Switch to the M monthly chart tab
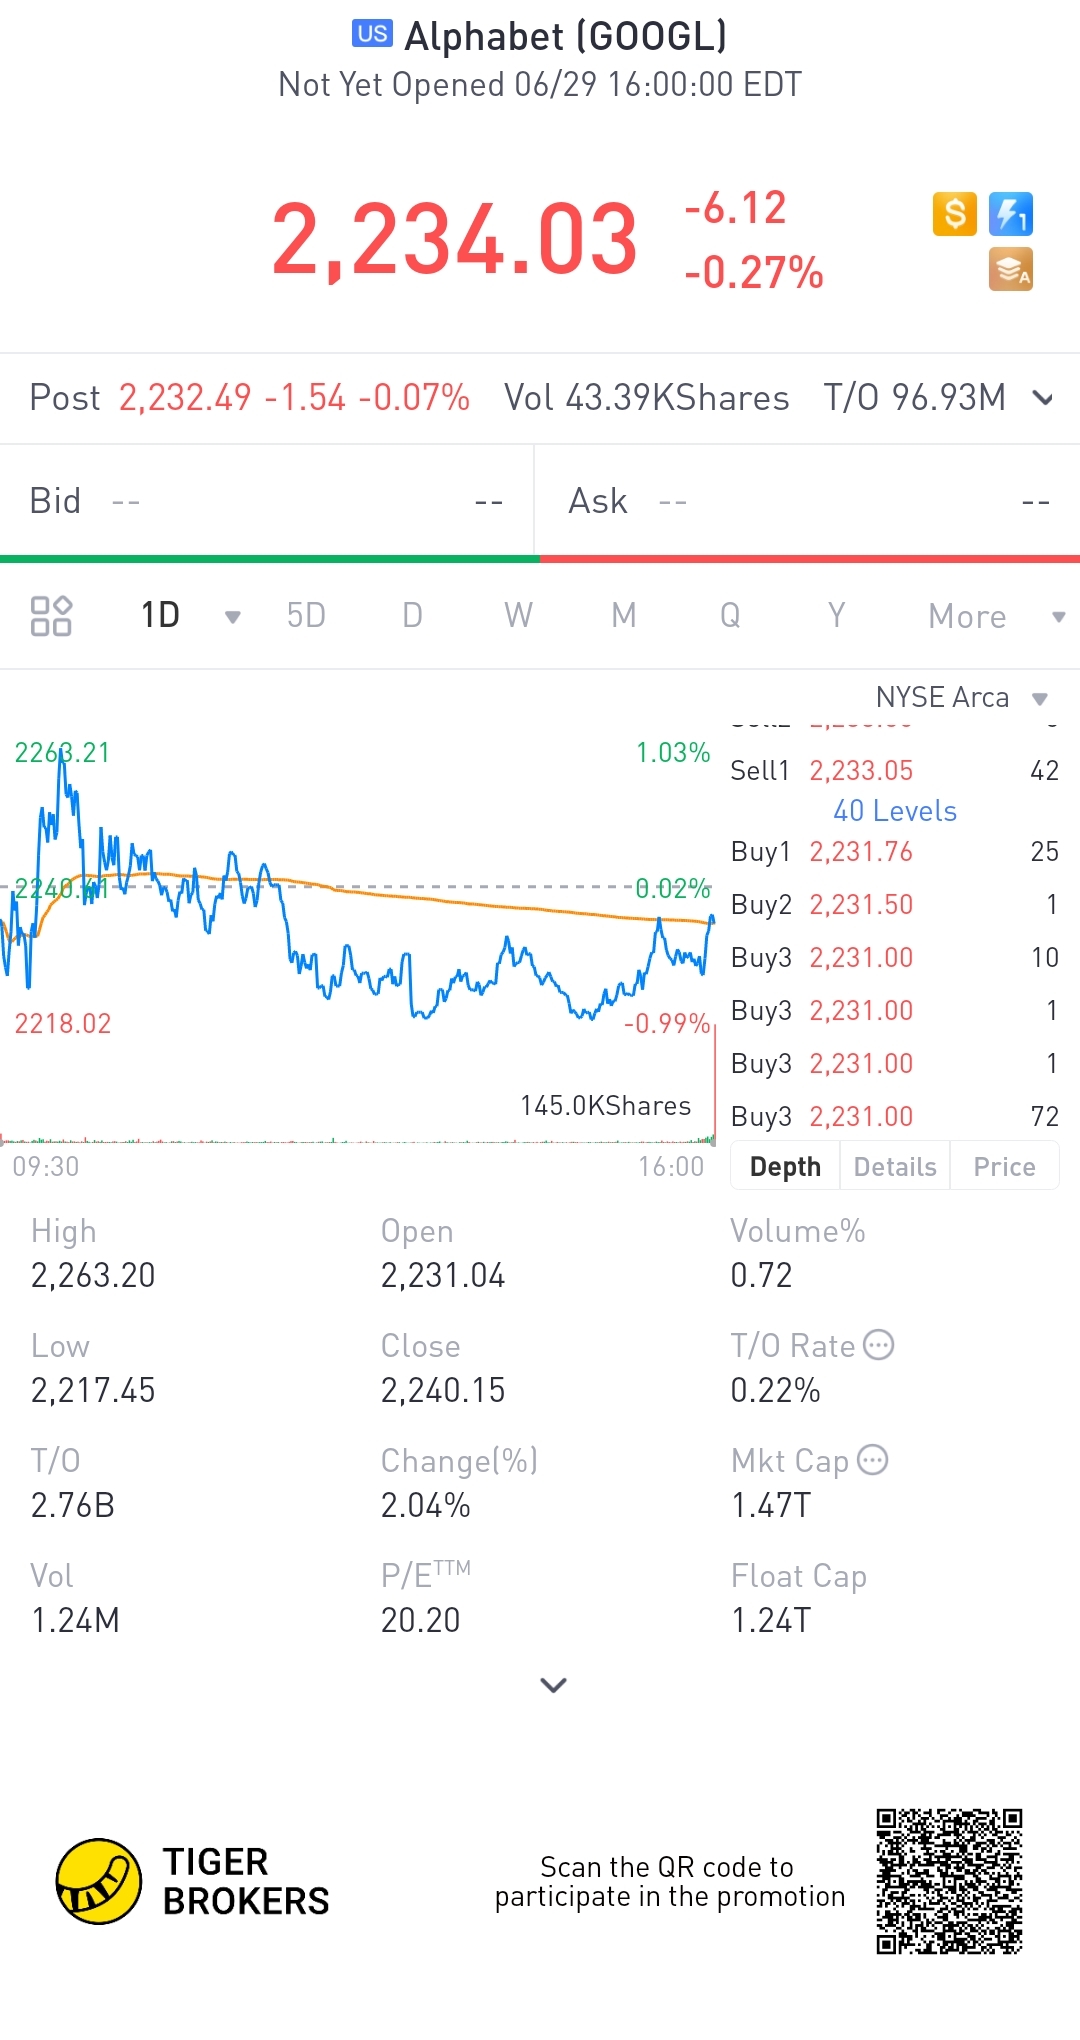Image resolution: width=1080 pixels, height=2040 pixels. tap(624, 615)
